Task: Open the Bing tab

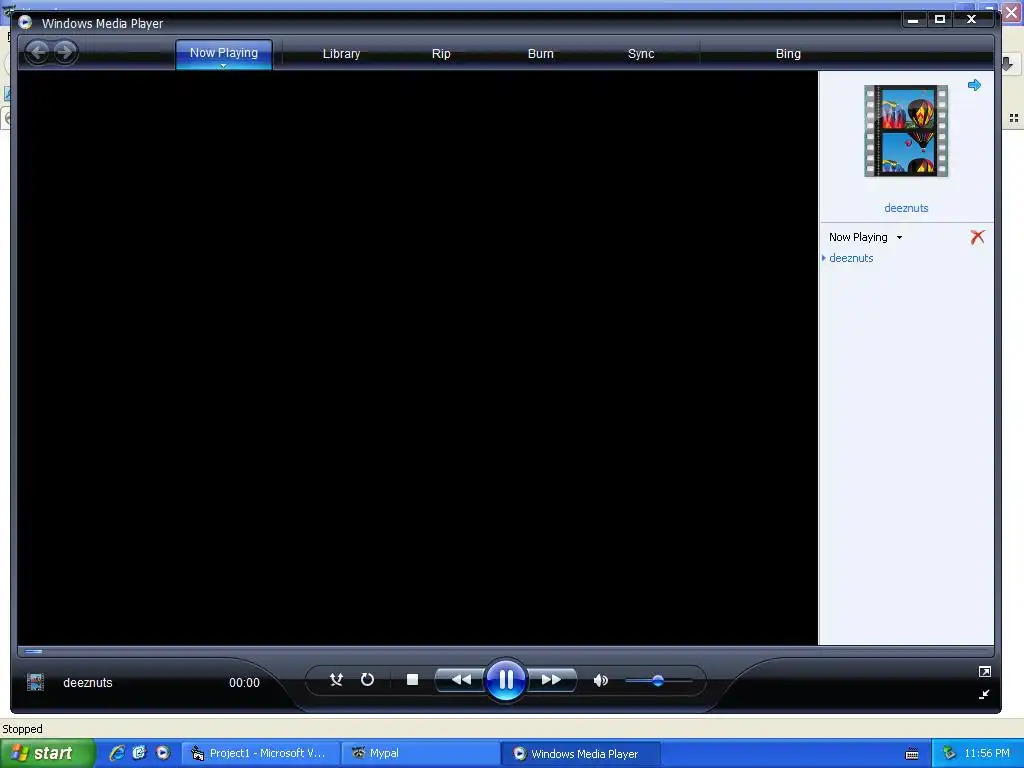Action: click(x=788, y=54)
